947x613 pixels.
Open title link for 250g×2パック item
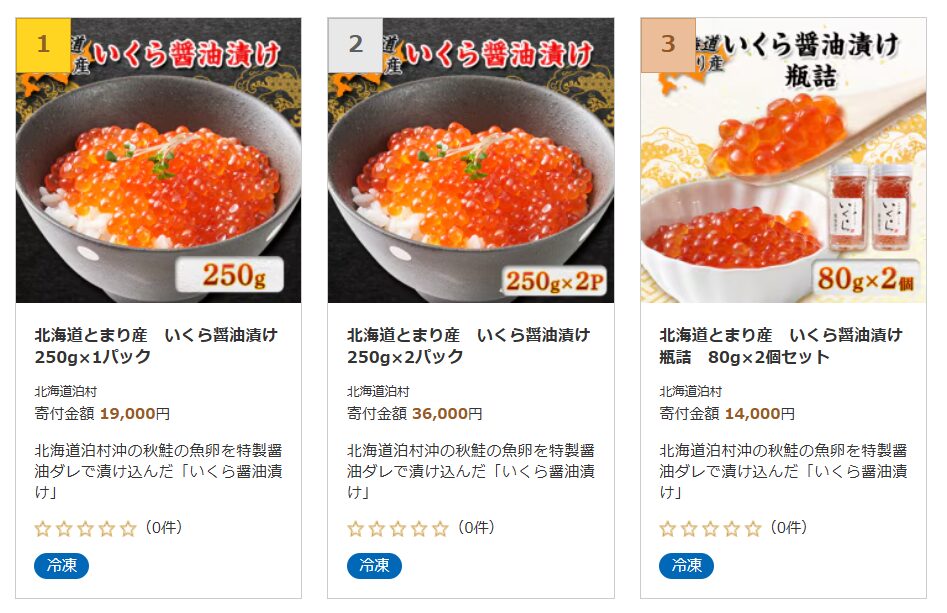[468, 345]
